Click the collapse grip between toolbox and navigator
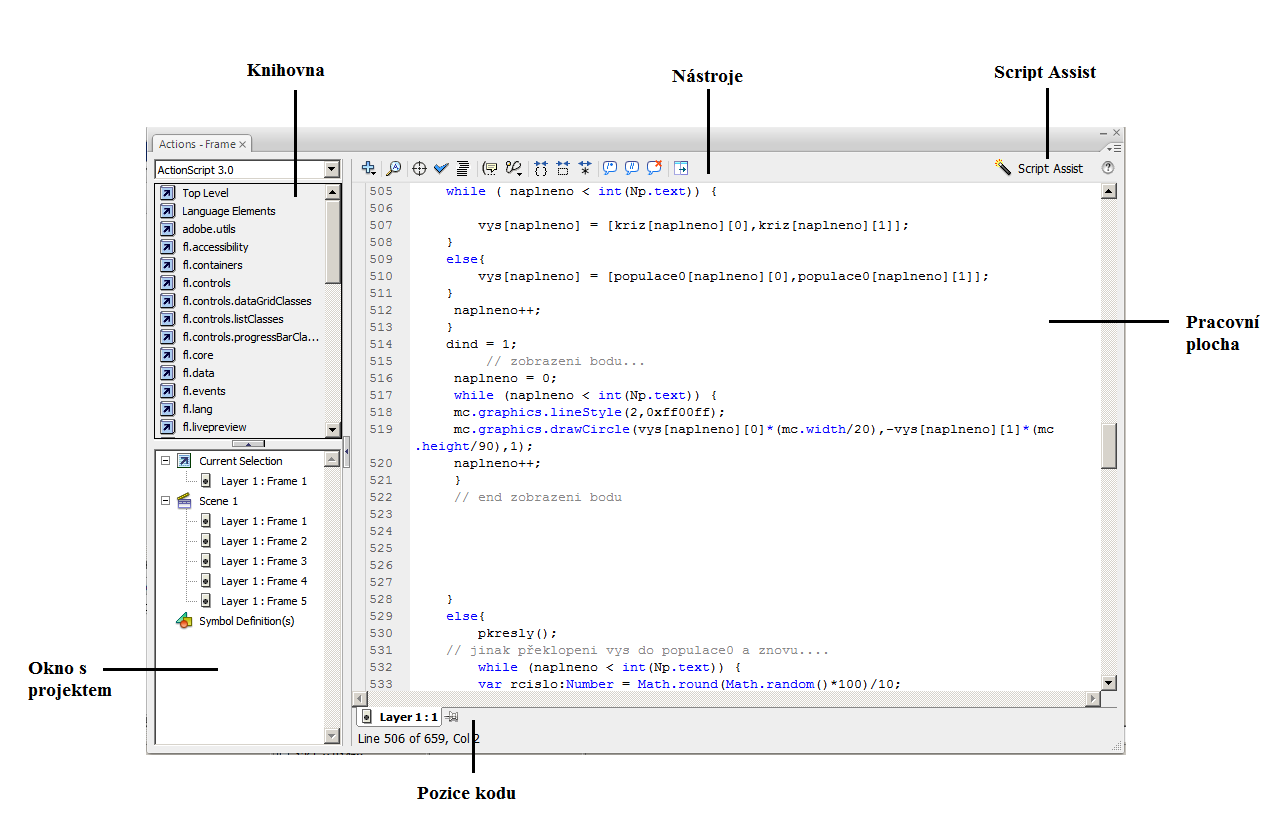This screenshot has height=814, width=1265. [248, 443]
